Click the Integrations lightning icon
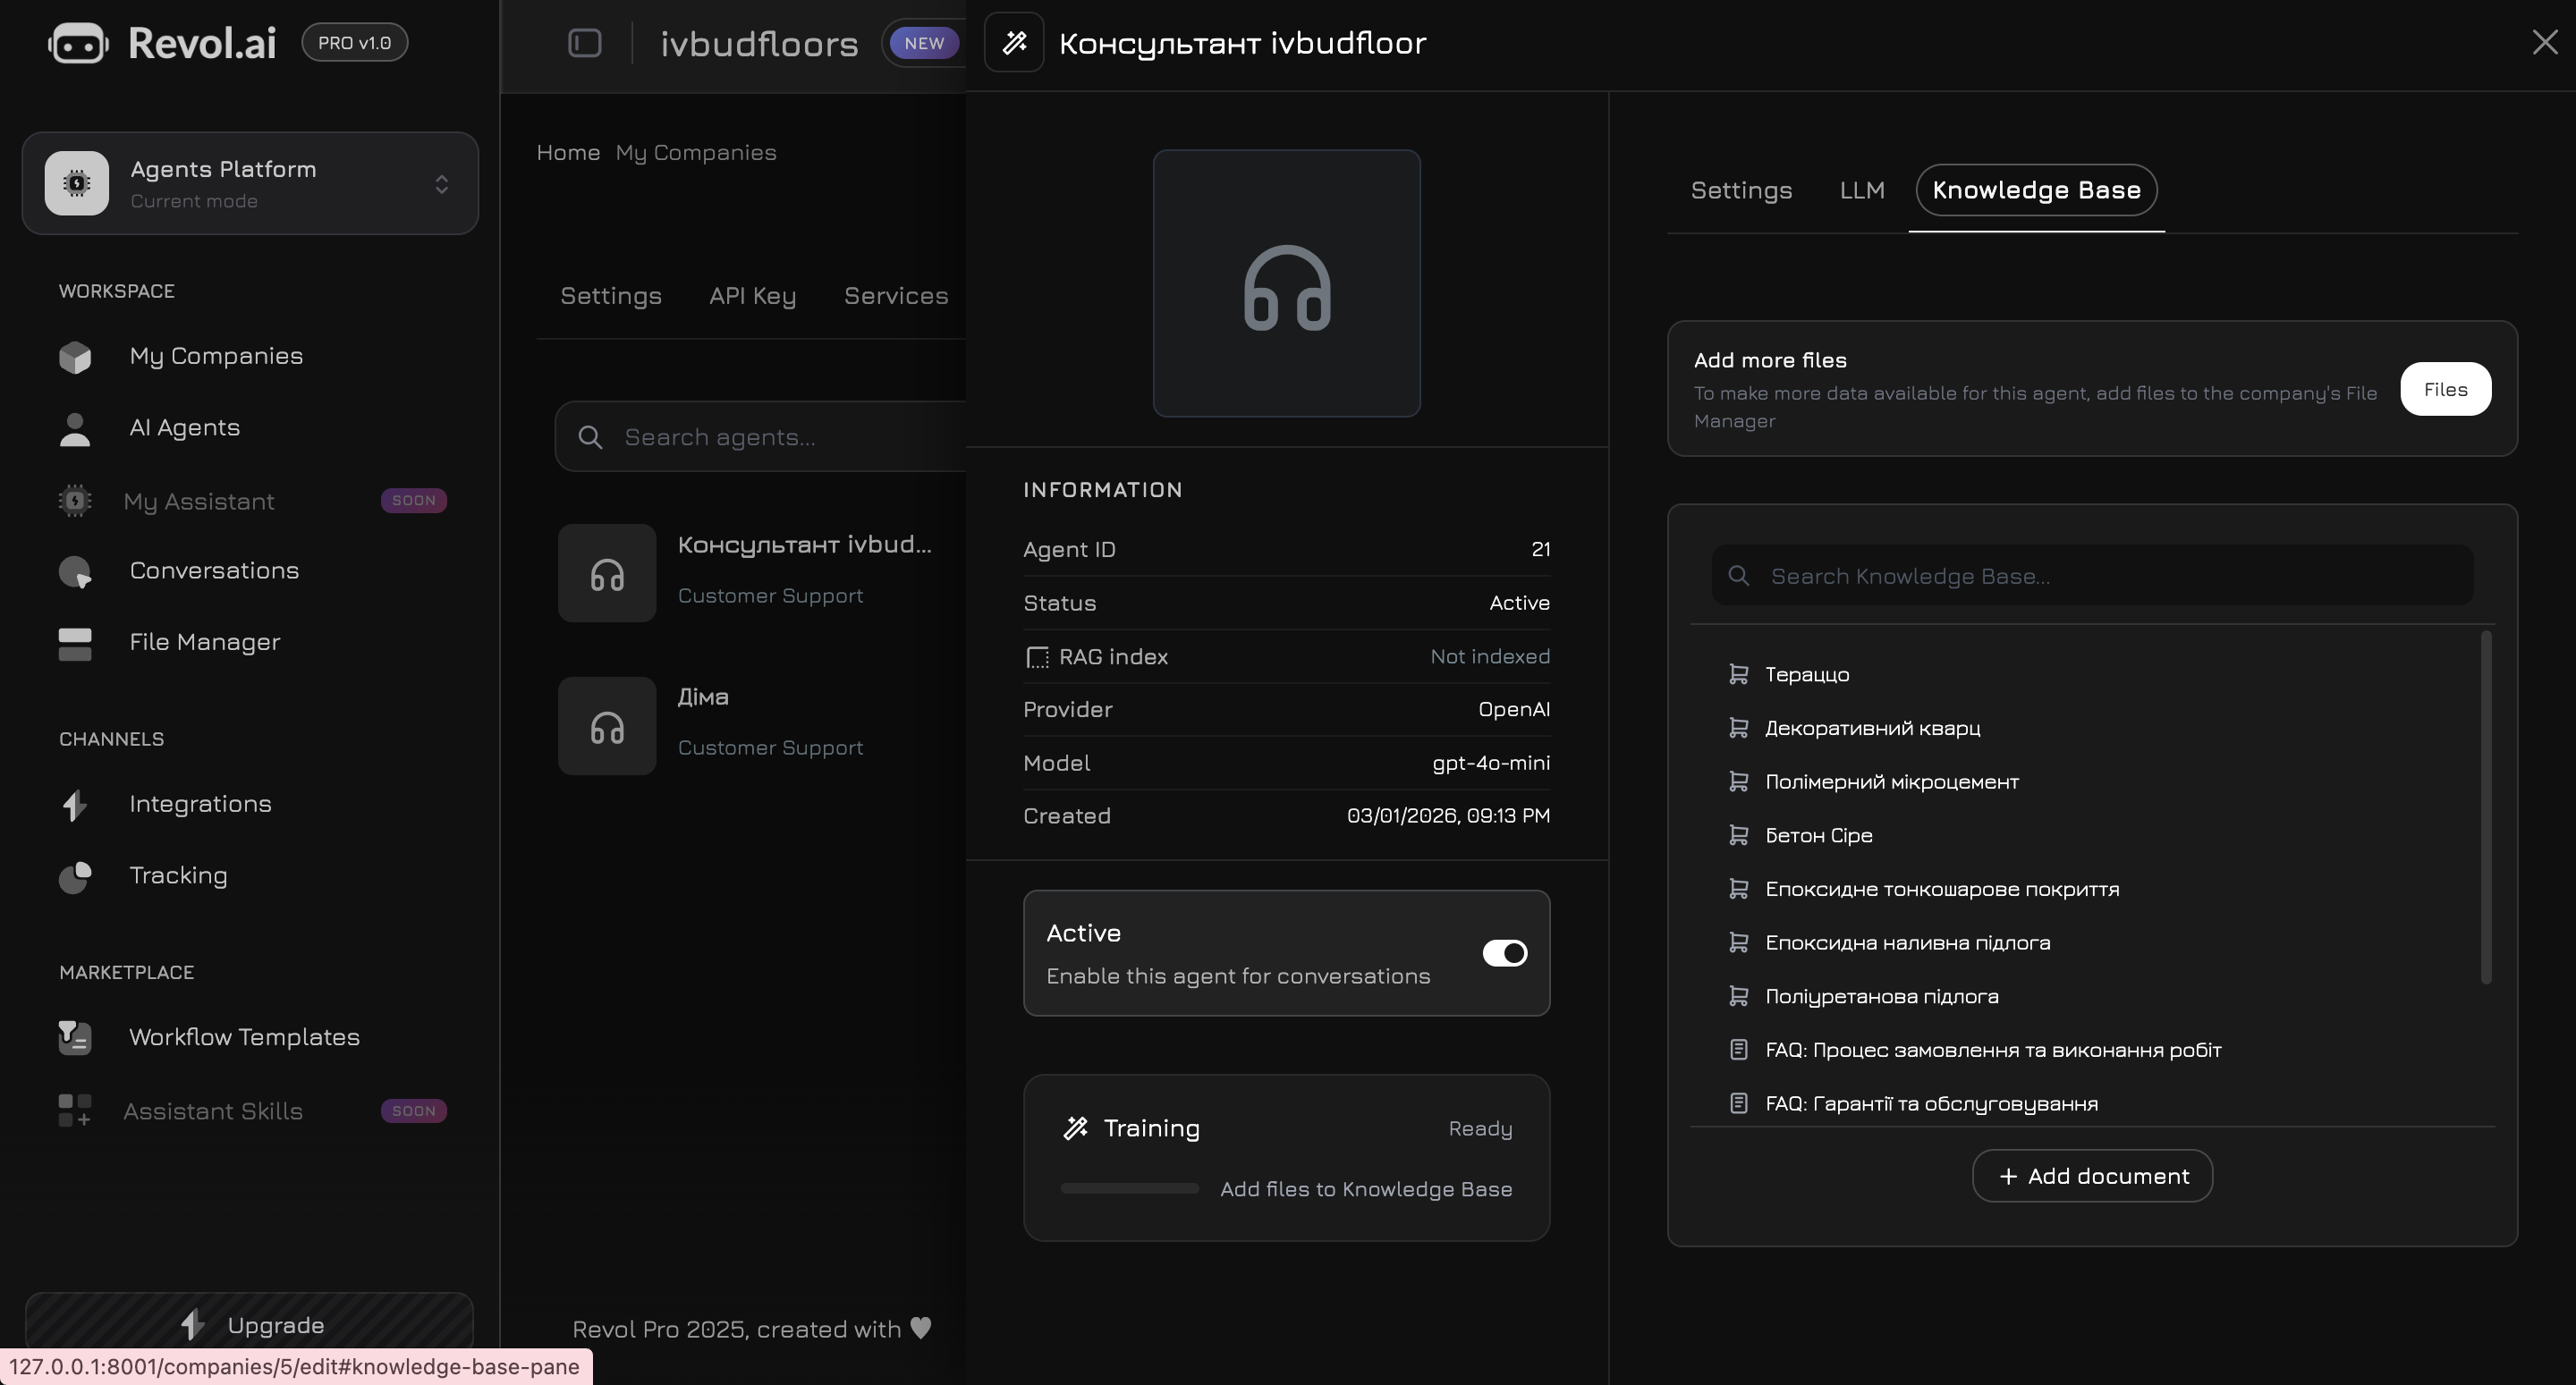This screenshot has height=1385, width=2576. (75, 805)
